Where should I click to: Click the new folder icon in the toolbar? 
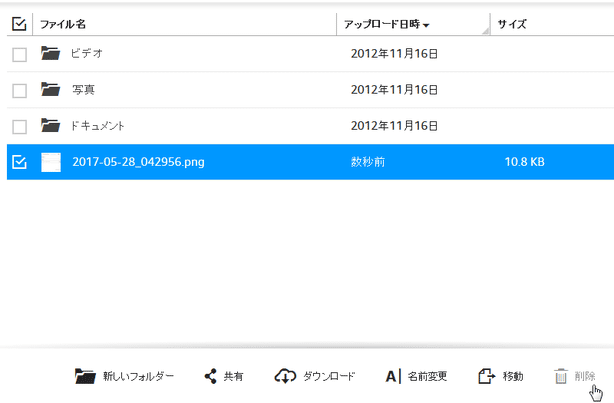tap(85, 376)
